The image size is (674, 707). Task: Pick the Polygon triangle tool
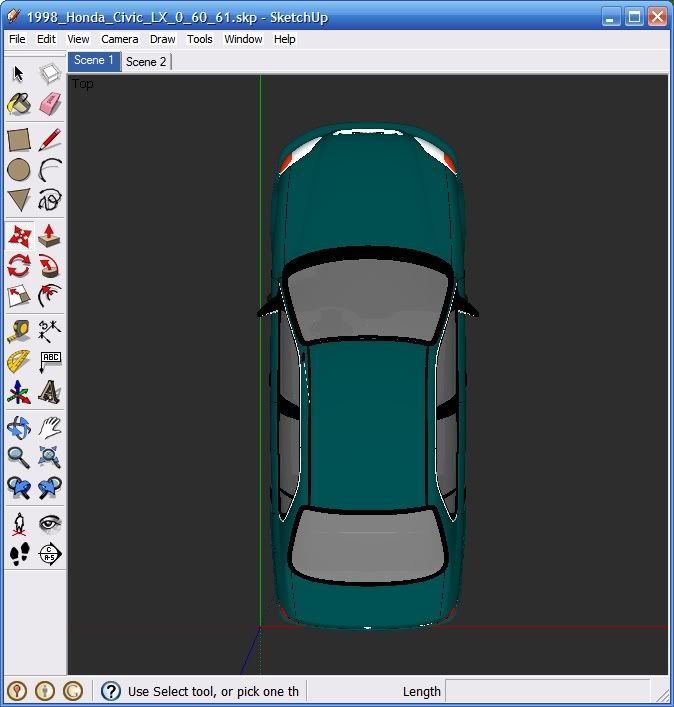18,200
